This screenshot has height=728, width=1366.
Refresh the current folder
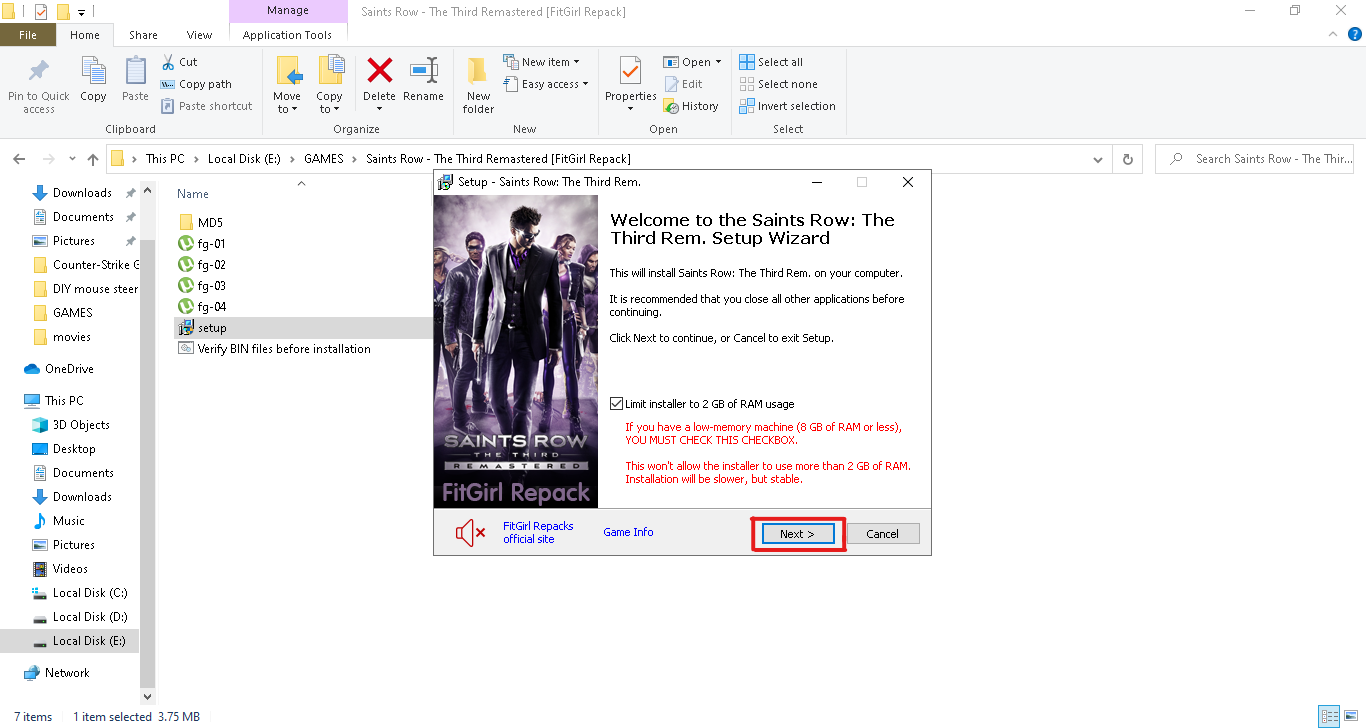(x=1128, y=159)
